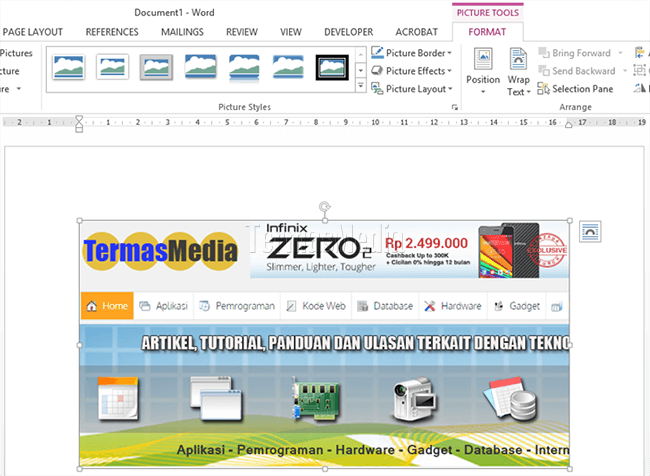Apply the sixth picture style, Soft Edge Rectangle
The image size is (650, 476).
pyautogui.click(x=288, y=67)
